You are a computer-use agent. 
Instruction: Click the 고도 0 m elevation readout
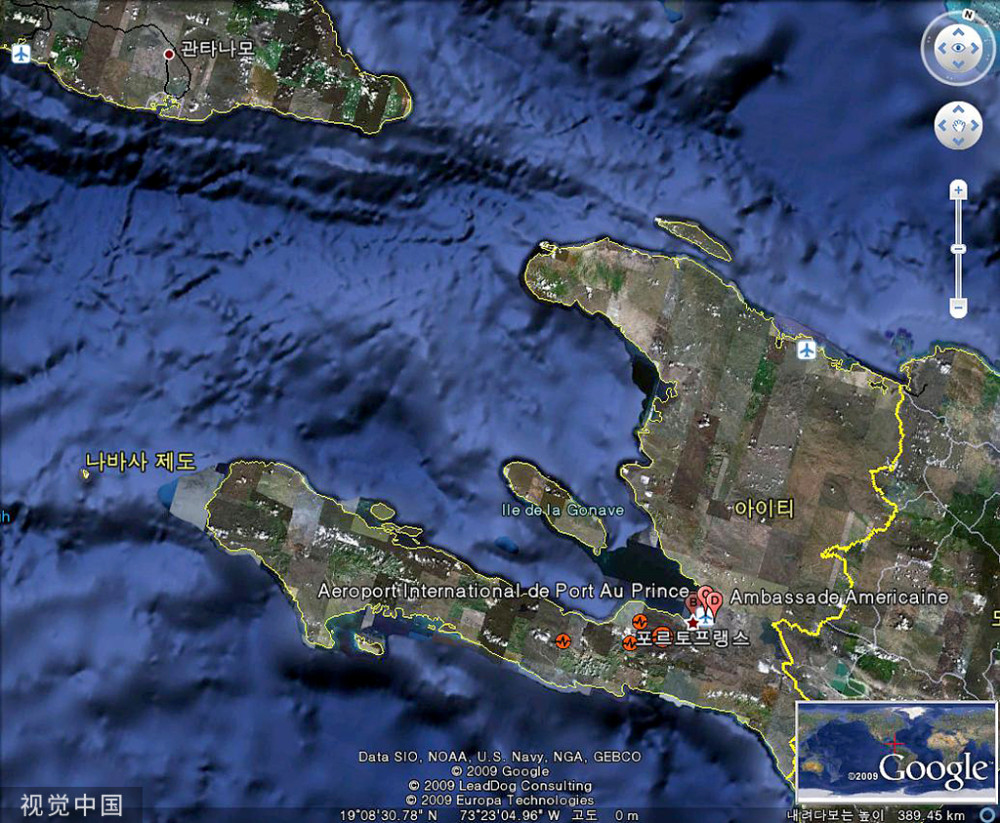[605, 815]
